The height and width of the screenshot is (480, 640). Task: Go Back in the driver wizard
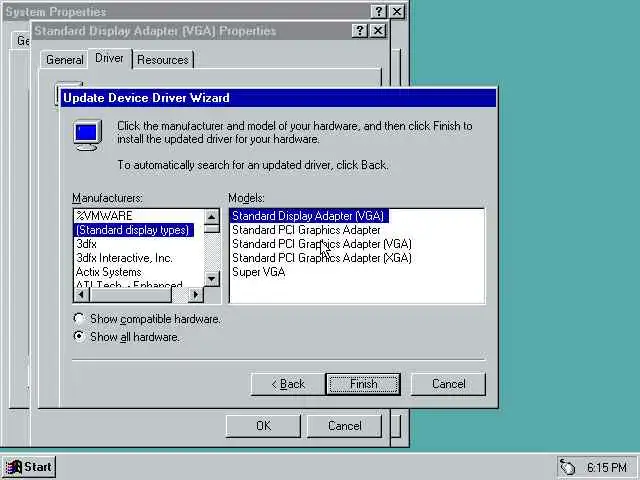tap(288, 384)
